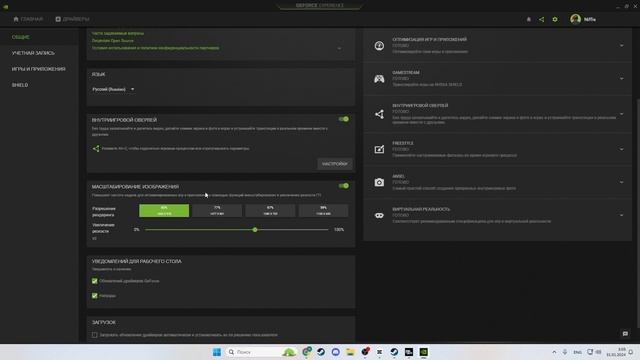The height and width of the screenshot is (360, 640).
Task: Open the Open Source licenses link
Action: point(113,41)
